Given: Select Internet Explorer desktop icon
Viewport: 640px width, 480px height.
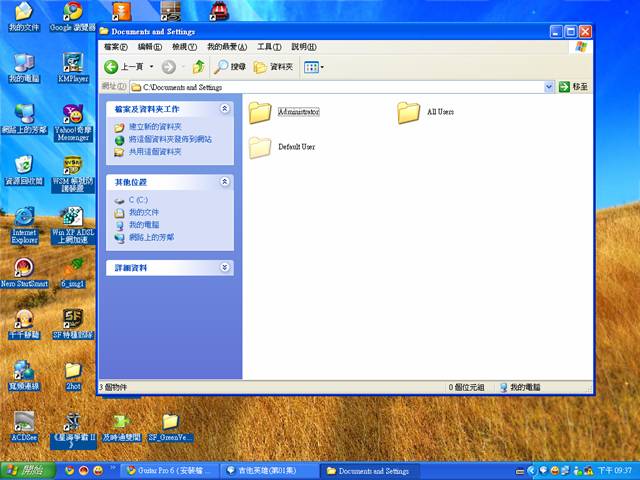Looking at the screenshot, I should [24, 225].
